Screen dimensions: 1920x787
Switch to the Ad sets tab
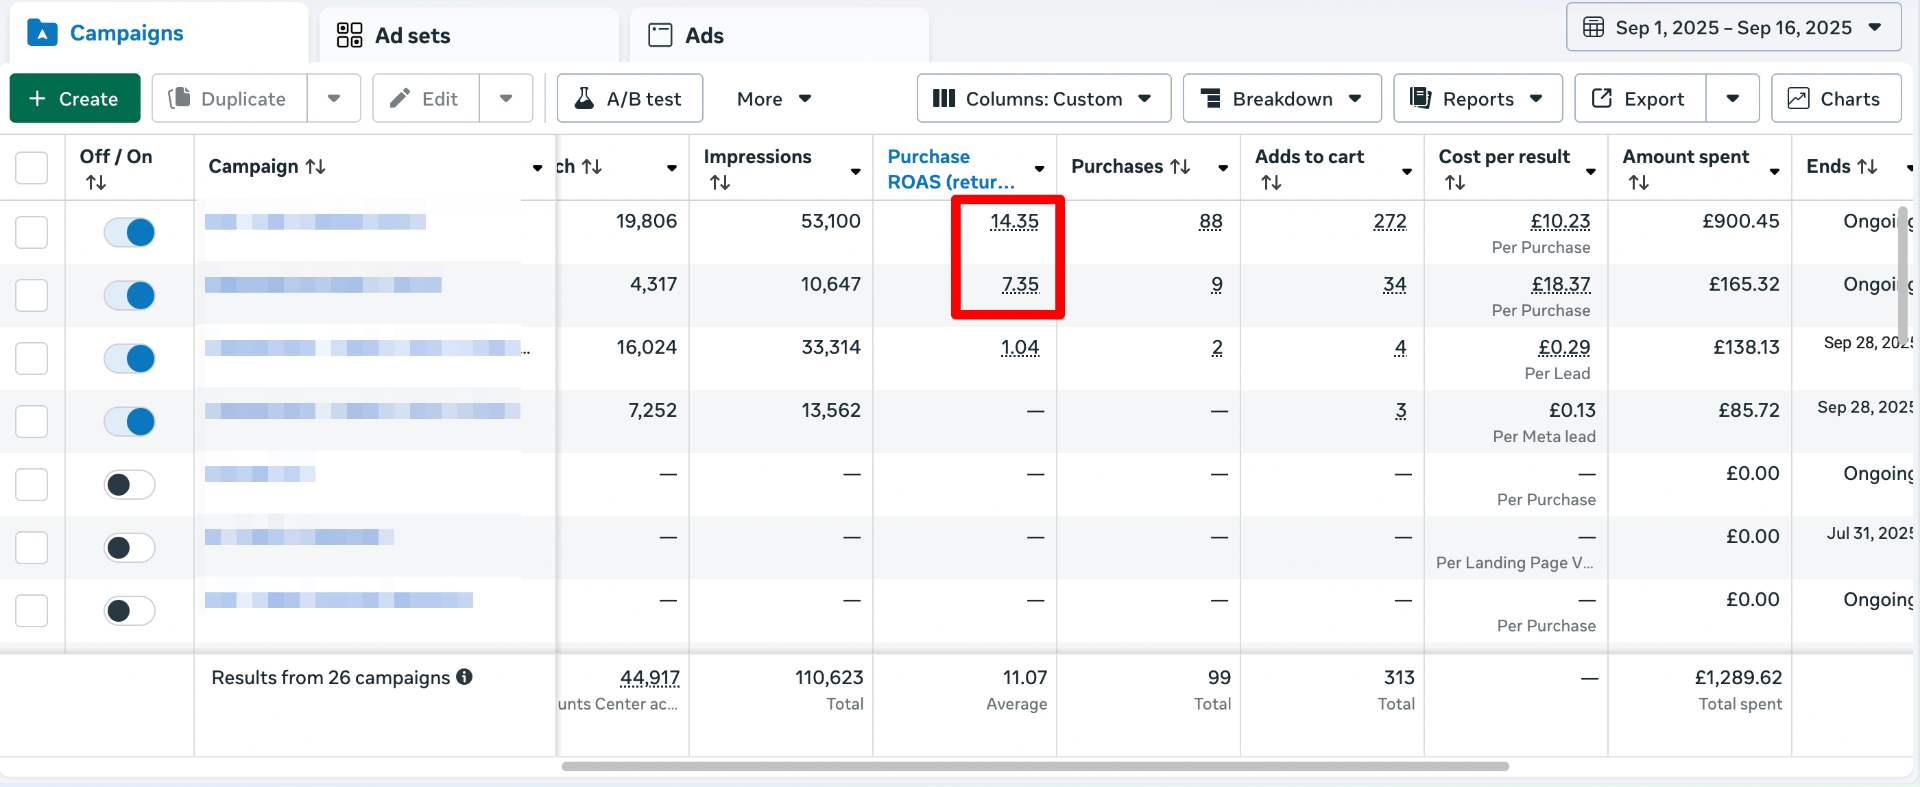click(412, 36)
